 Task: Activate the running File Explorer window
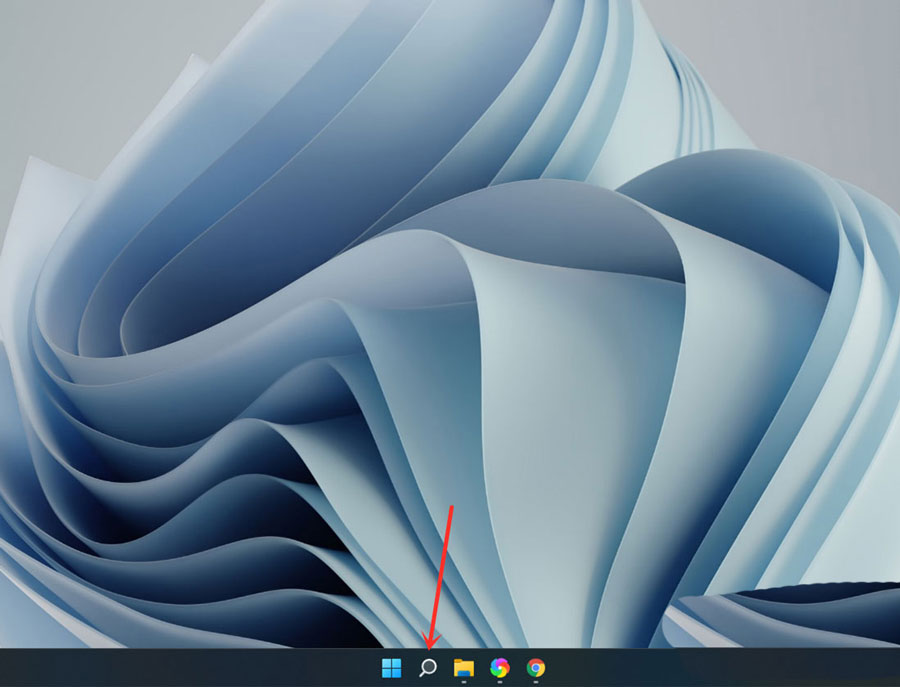(463, 667)
